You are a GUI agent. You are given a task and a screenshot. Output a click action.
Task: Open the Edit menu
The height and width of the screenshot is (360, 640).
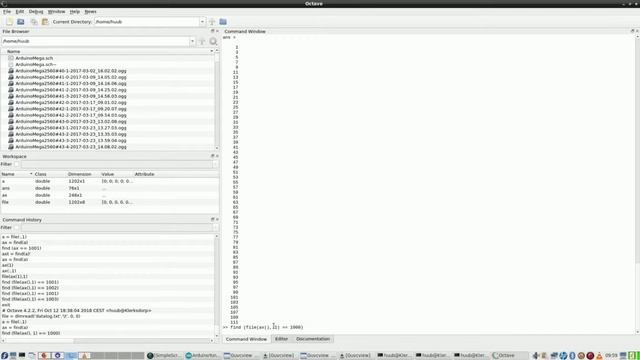tap(20, 11)
